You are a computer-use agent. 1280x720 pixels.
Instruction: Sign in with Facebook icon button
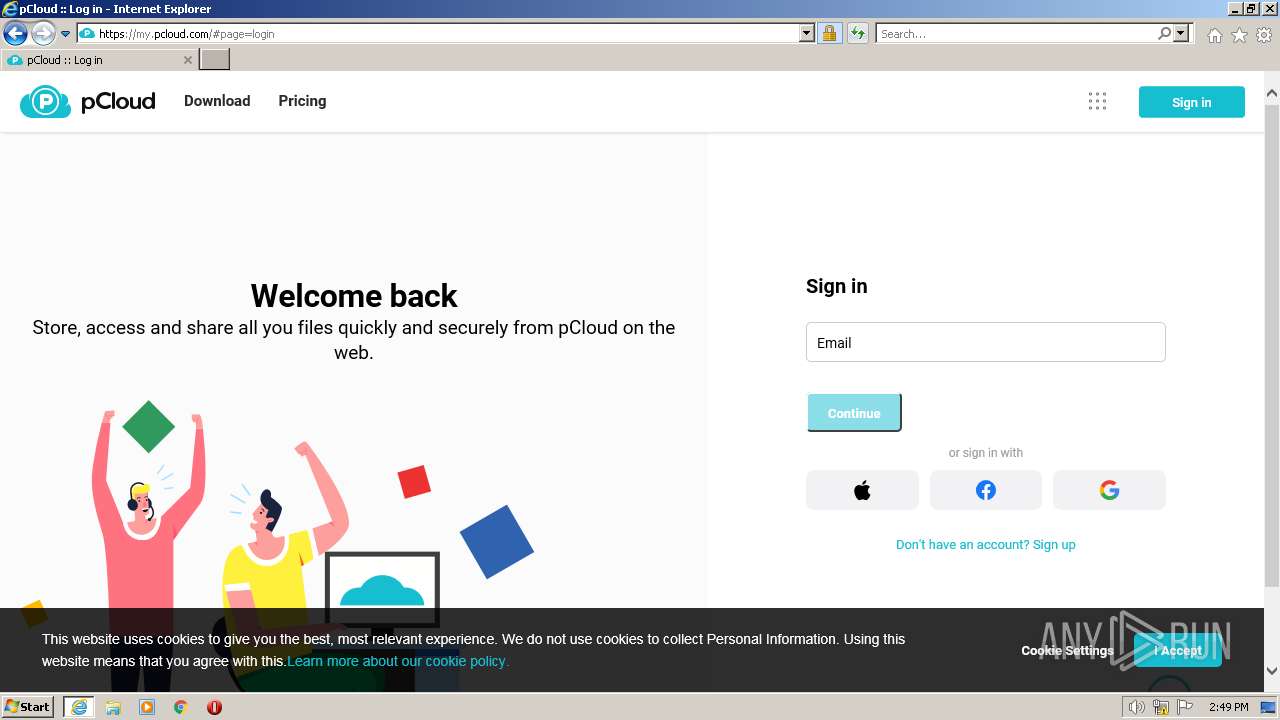[x=986, y=490]
